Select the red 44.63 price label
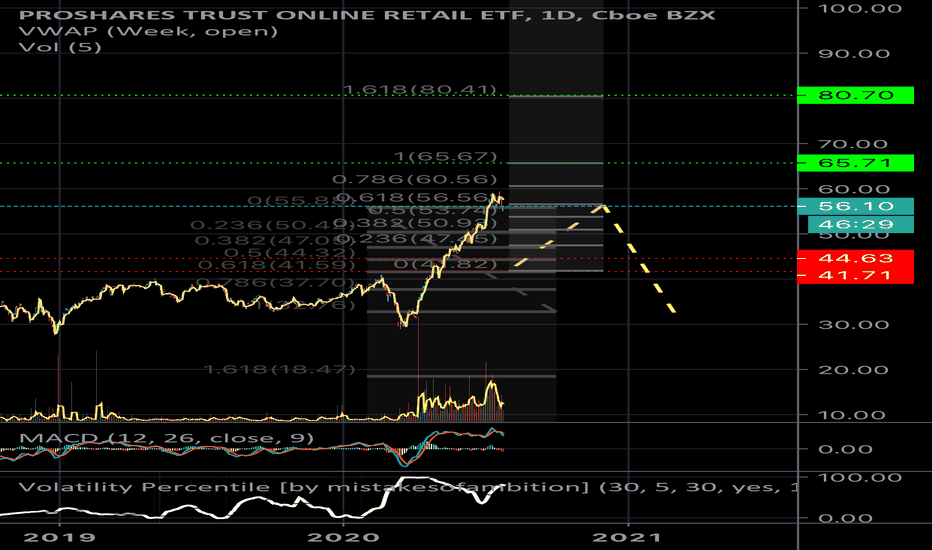Screen dimensions: 932x550 point(855,259)
